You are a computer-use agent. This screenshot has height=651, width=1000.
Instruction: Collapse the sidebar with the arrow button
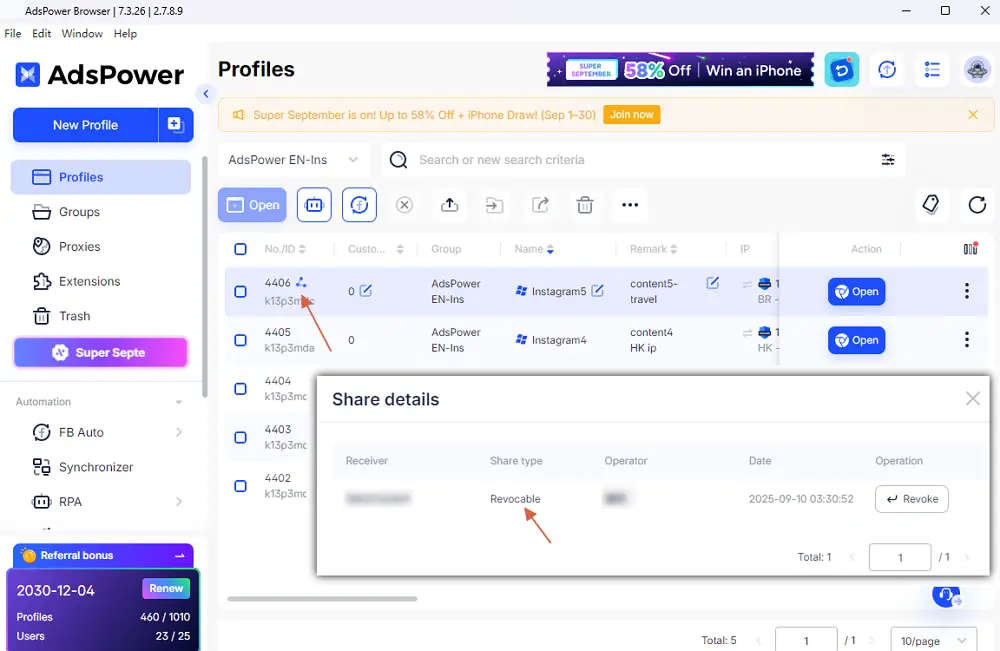[x=205, y=94]
